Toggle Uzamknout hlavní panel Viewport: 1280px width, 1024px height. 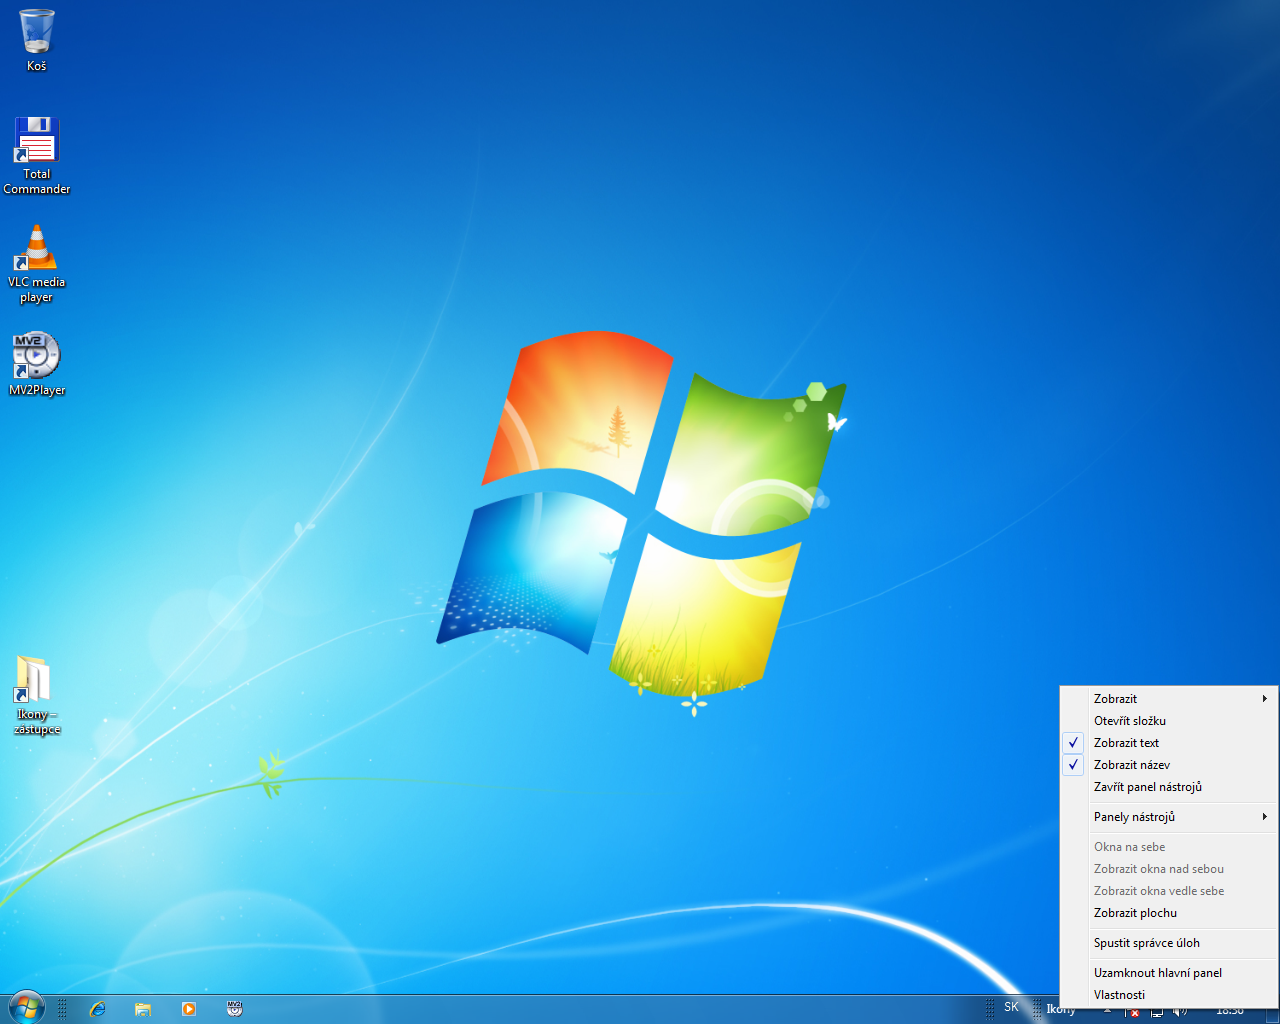coord(1157,973)
